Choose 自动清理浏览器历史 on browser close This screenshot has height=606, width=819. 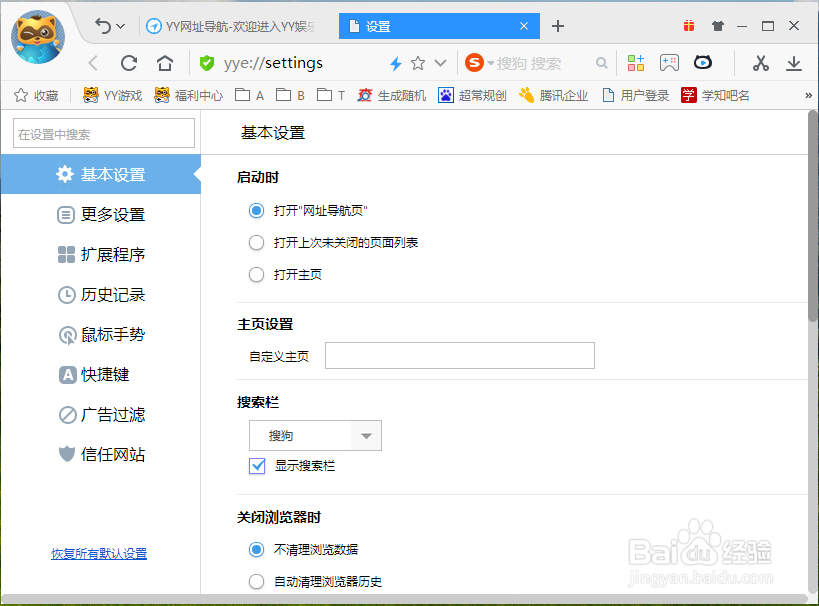(x=257, y=581)
